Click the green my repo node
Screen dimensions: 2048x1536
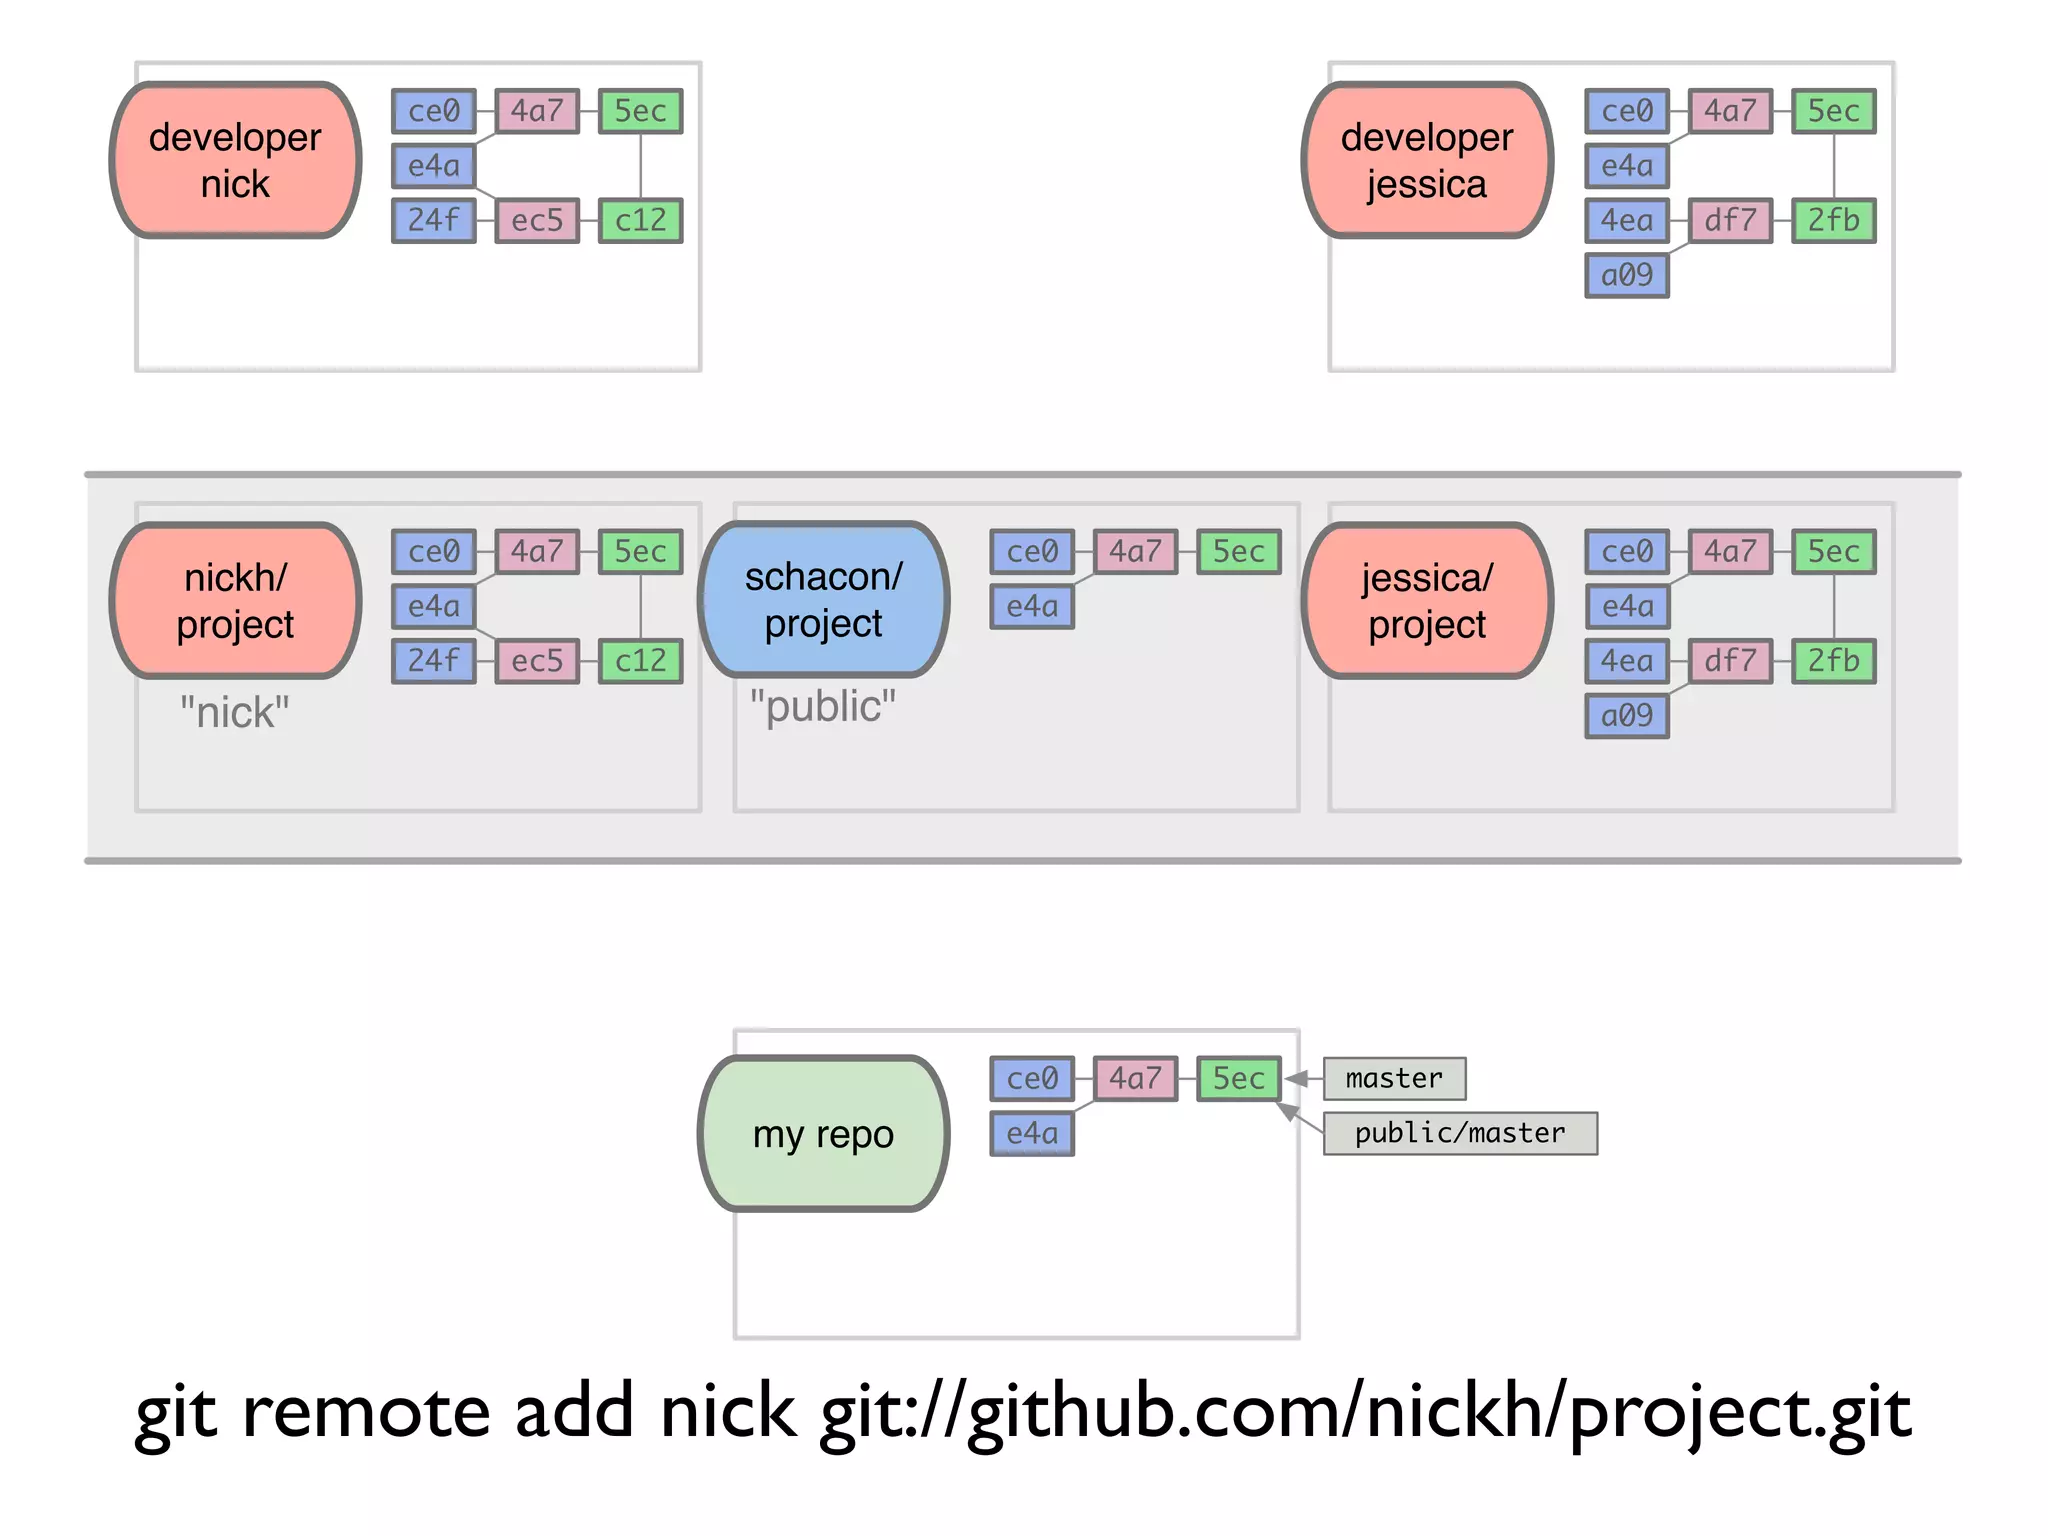pos(823,1134)
